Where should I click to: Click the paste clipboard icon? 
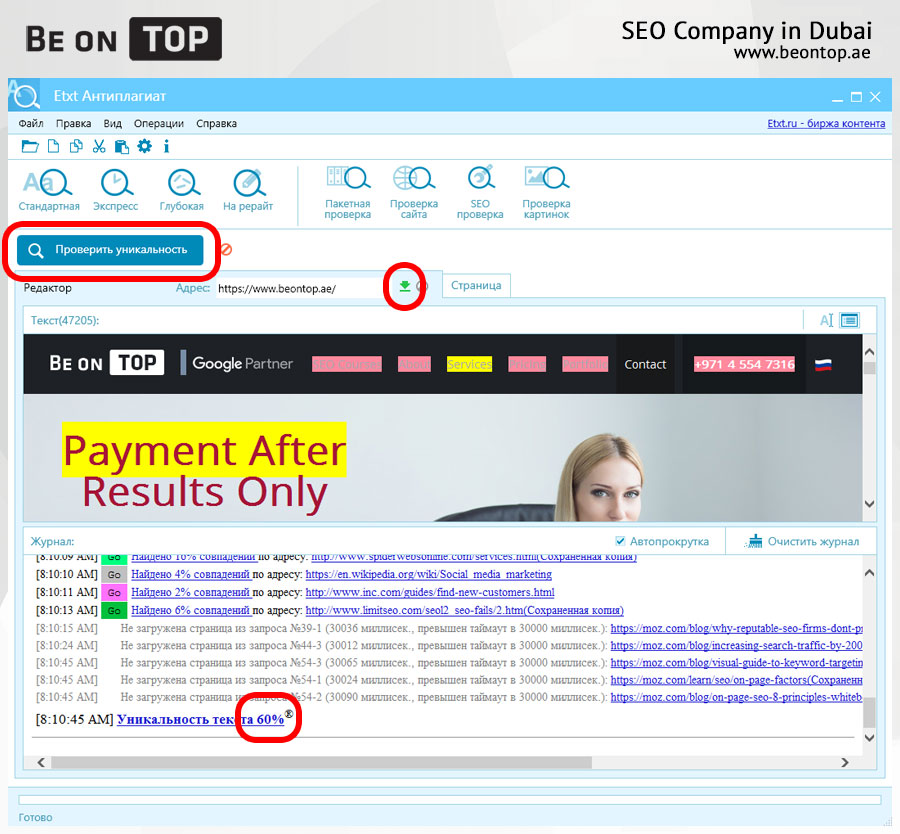click(x=122, y=147)
